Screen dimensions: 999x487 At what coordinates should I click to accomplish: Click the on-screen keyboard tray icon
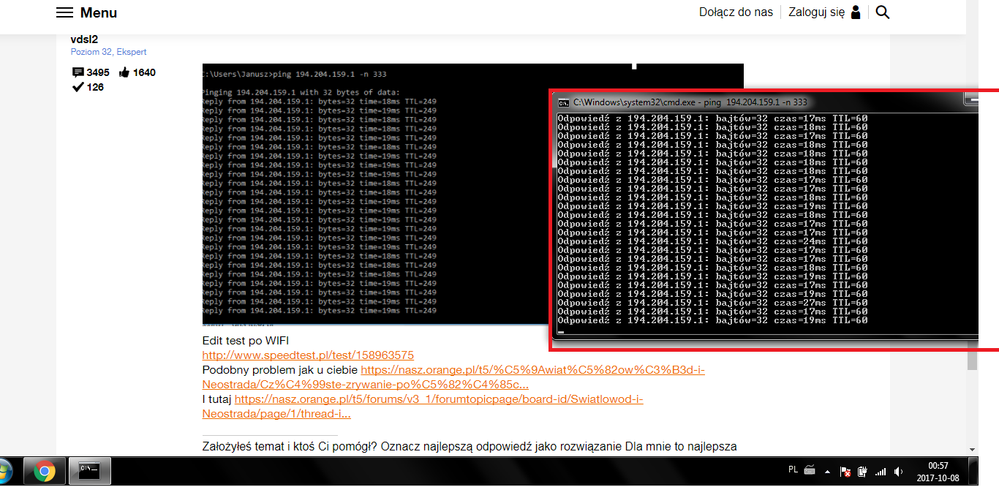810,471
